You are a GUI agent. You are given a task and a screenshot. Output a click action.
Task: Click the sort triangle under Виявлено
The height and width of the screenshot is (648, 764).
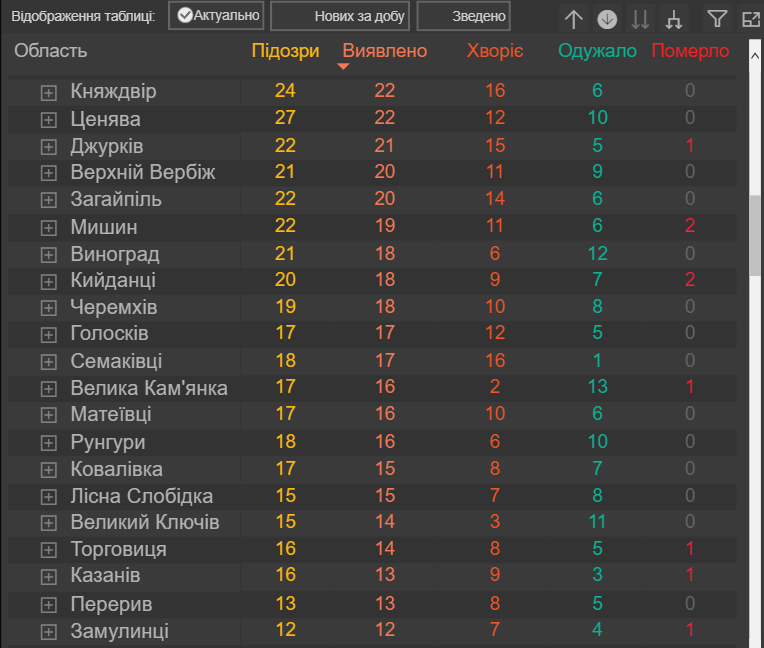click(x=343, y=67)
